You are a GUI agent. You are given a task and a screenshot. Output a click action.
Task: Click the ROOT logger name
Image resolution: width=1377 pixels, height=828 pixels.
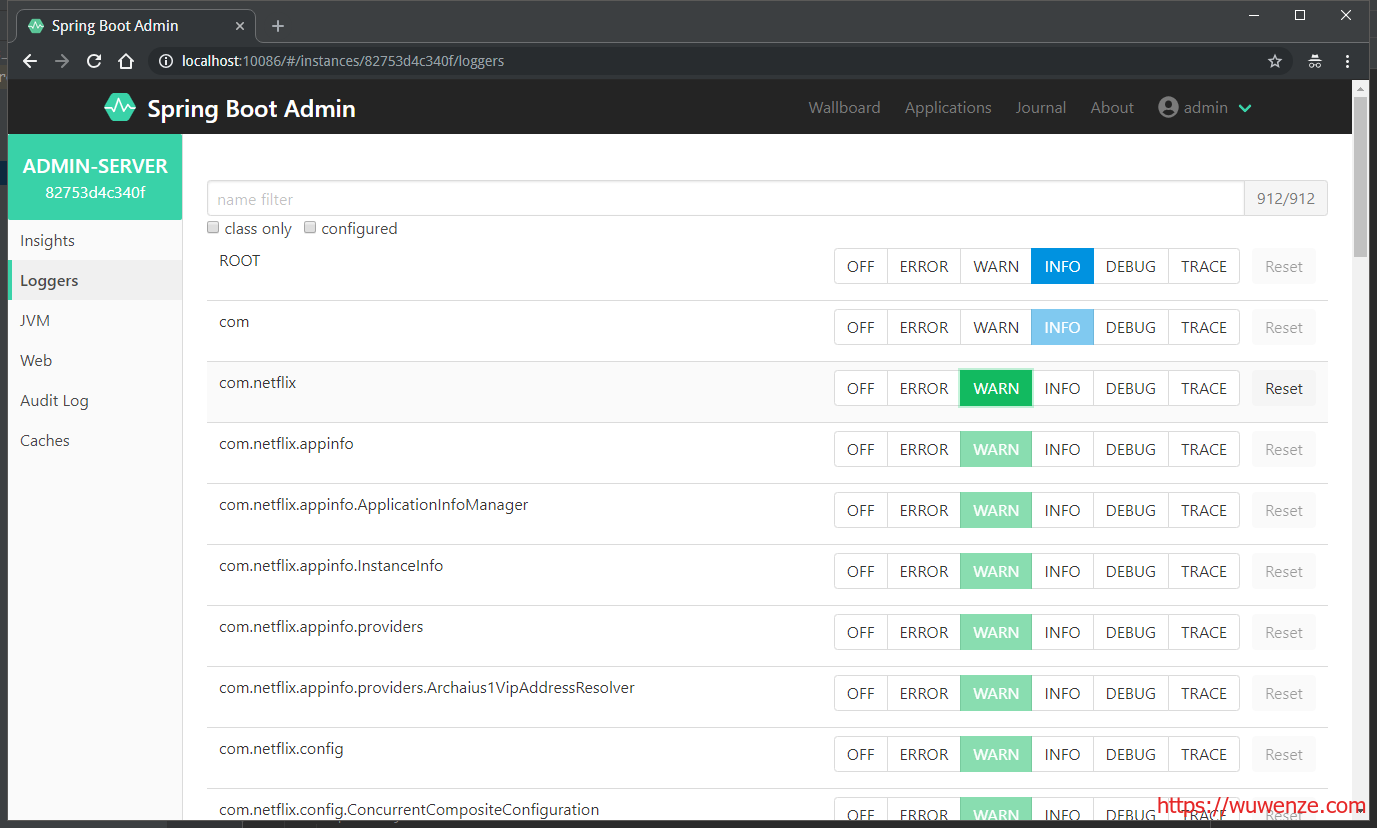[240, 260]
